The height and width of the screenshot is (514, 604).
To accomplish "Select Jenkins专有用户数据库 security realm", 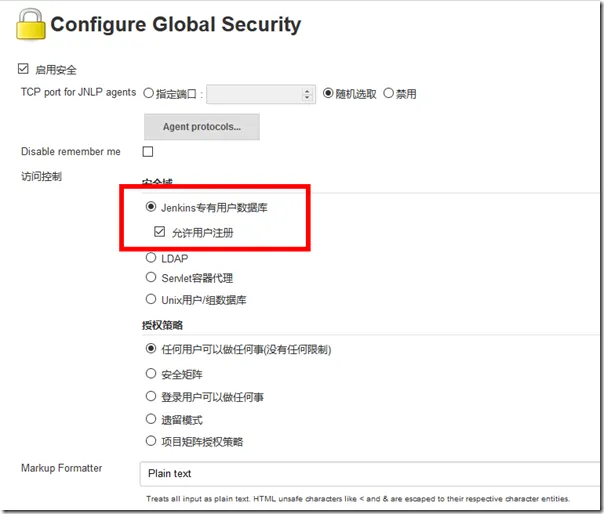I will point(151,208).
